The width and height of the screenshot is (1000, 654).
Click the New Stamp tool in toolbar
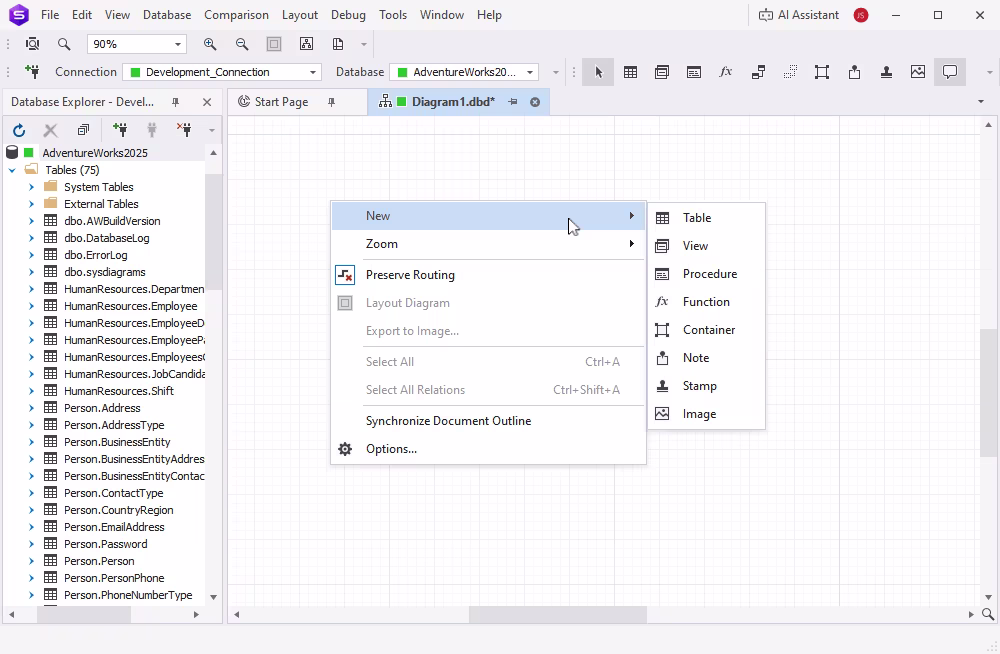click(886, 72)
